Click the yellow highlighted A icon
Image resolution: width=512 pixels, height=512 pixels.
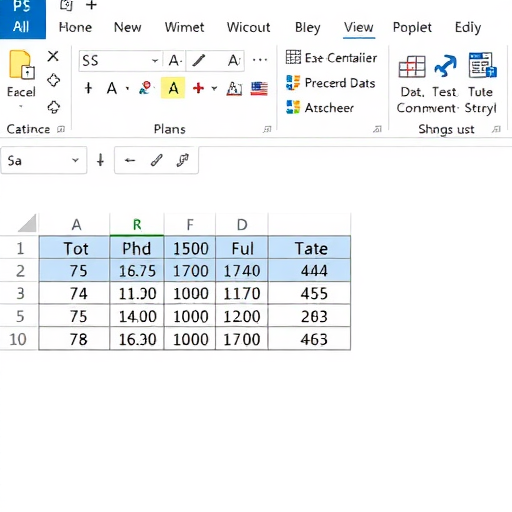click(173, 88)
